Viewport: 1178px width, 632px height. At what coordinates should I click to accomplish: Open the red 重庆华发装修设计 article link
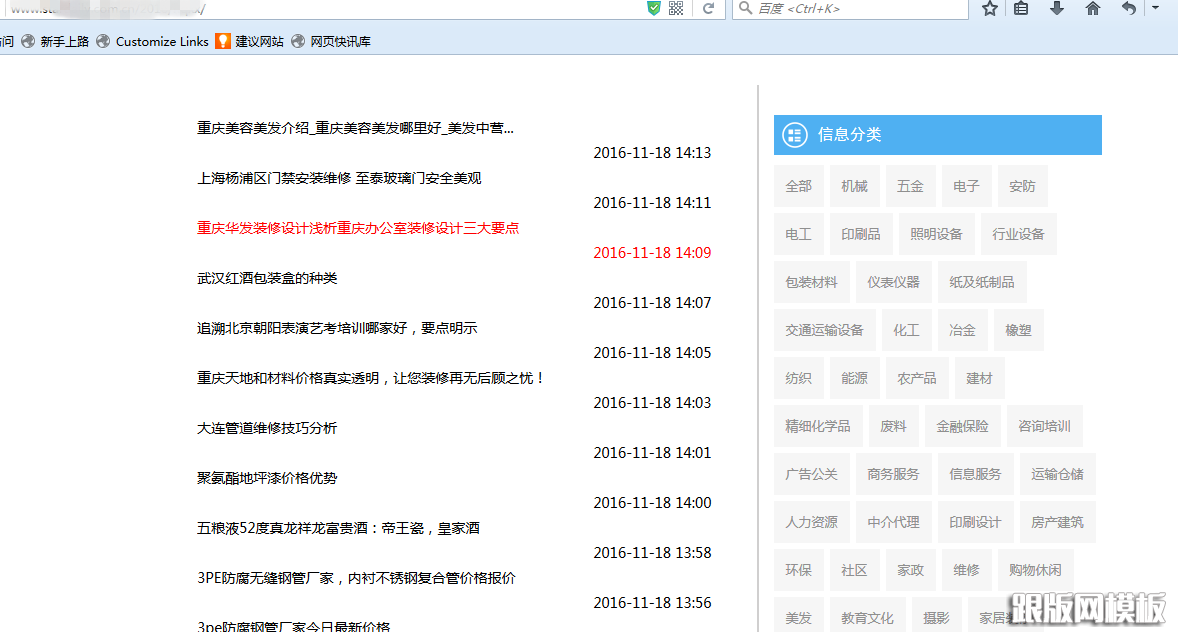tap(358, 228)
